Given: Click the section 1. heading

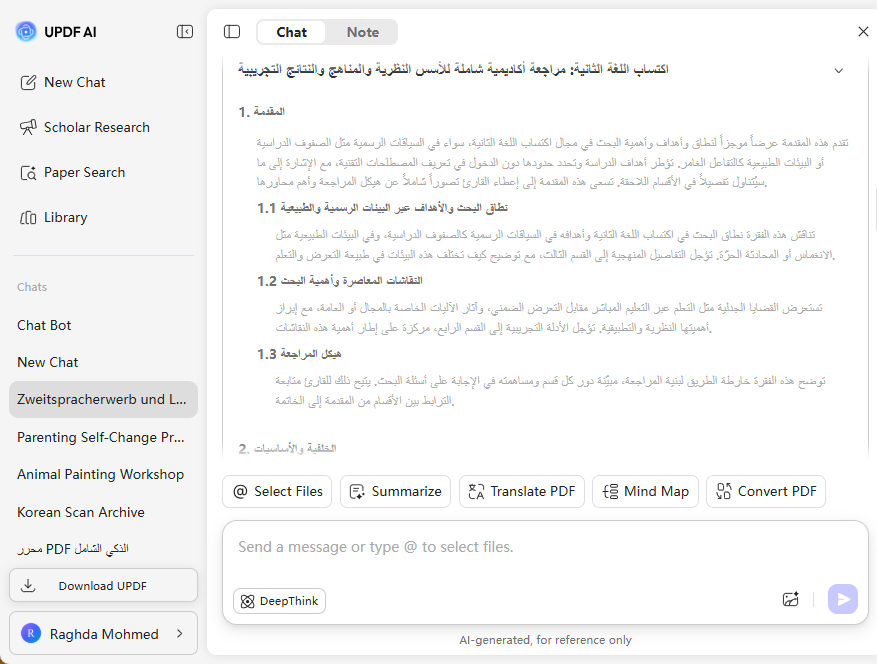Looking at the screenshot, I should pyautogui.click(x=261, y=112).
